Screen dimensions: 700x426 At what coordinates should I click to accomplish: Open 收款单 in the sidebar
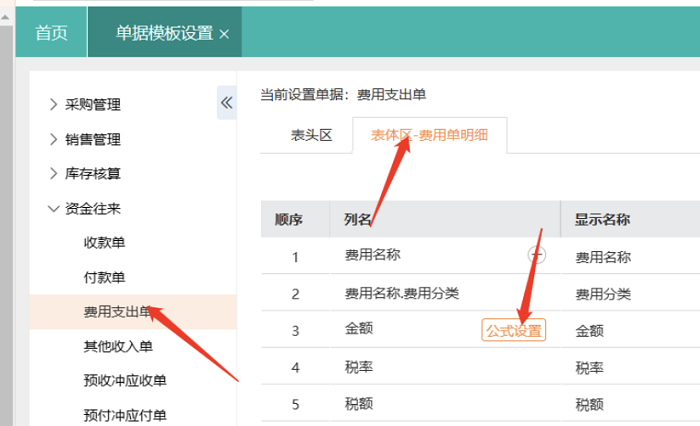pyautogui.click(x=104, y=242)
